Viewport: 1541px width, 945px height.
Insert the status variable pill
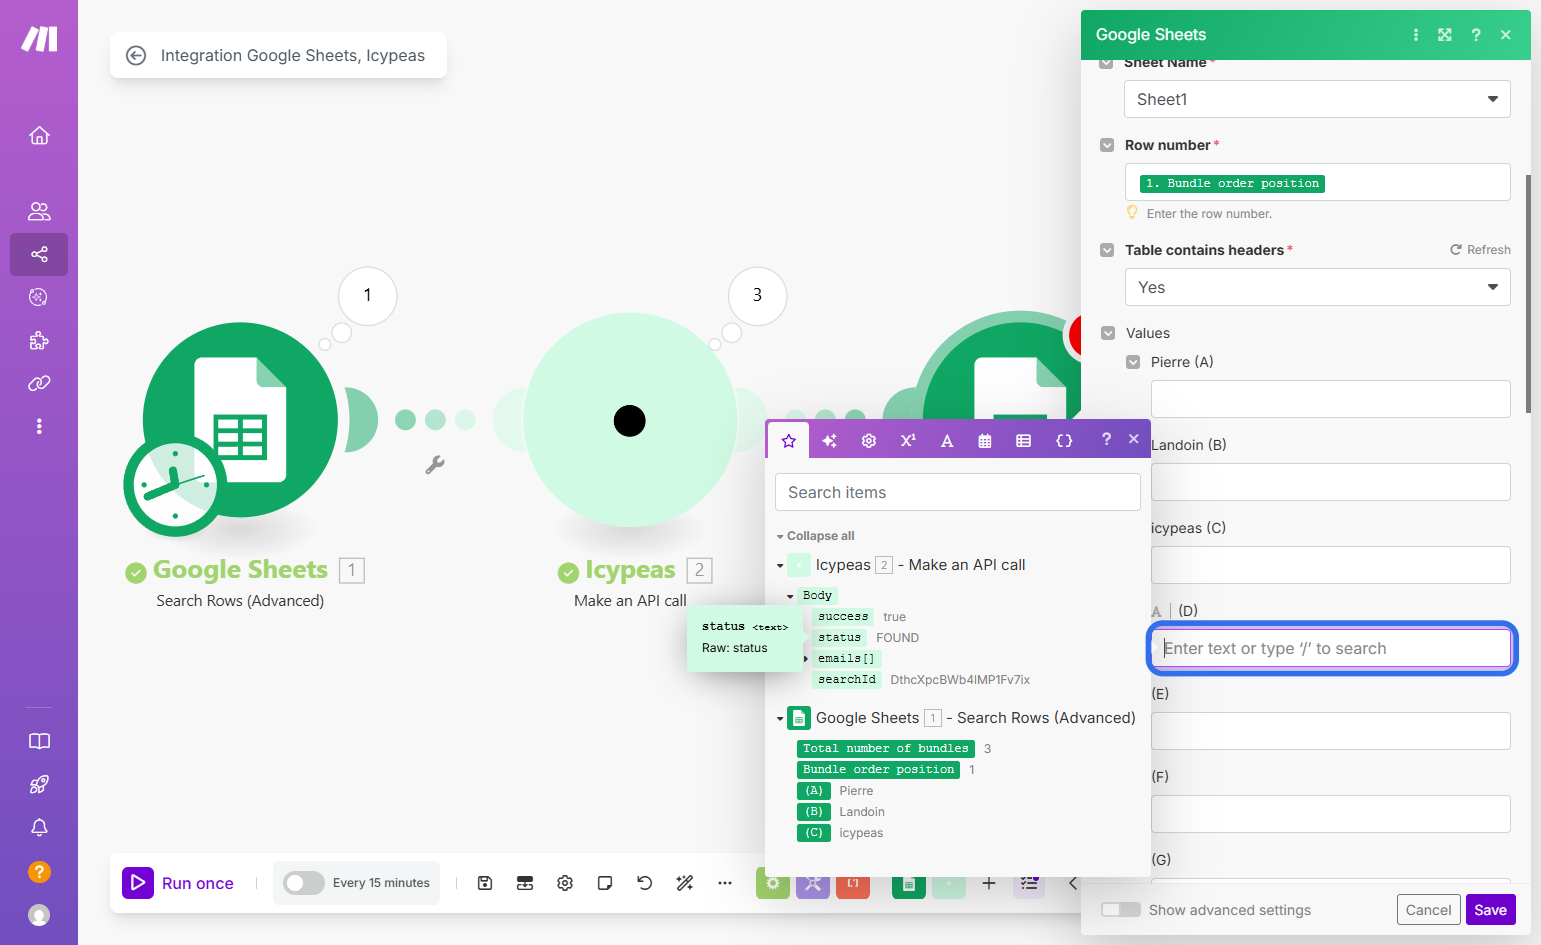click(840, 638)
